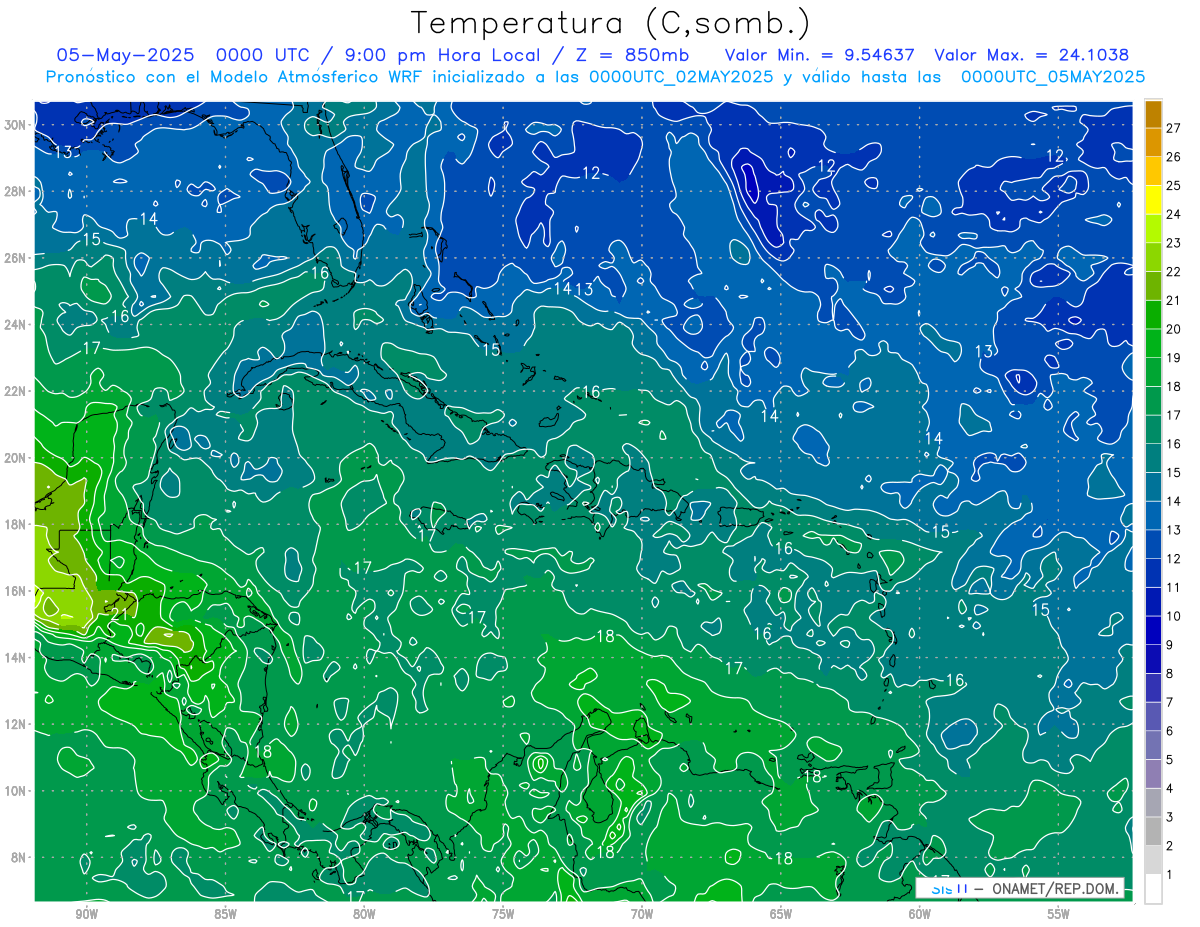Viewport: 1200px width, 927px height.
Task: Click the "21" contour label on the map
Action: tap(119, 613)
